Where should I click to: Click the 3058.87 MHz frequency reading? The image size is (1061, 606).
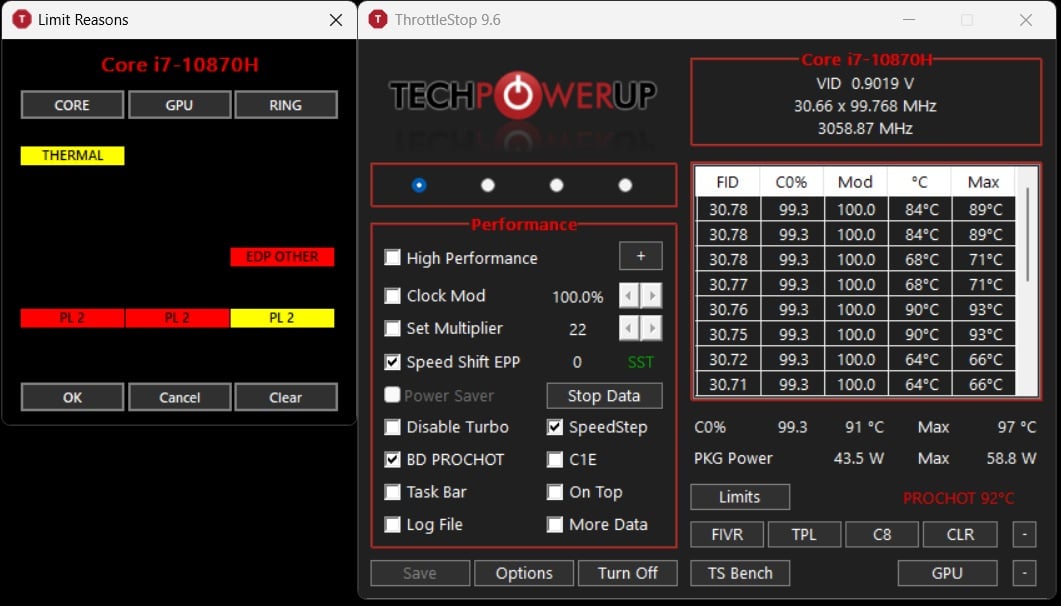coord(865,129)
